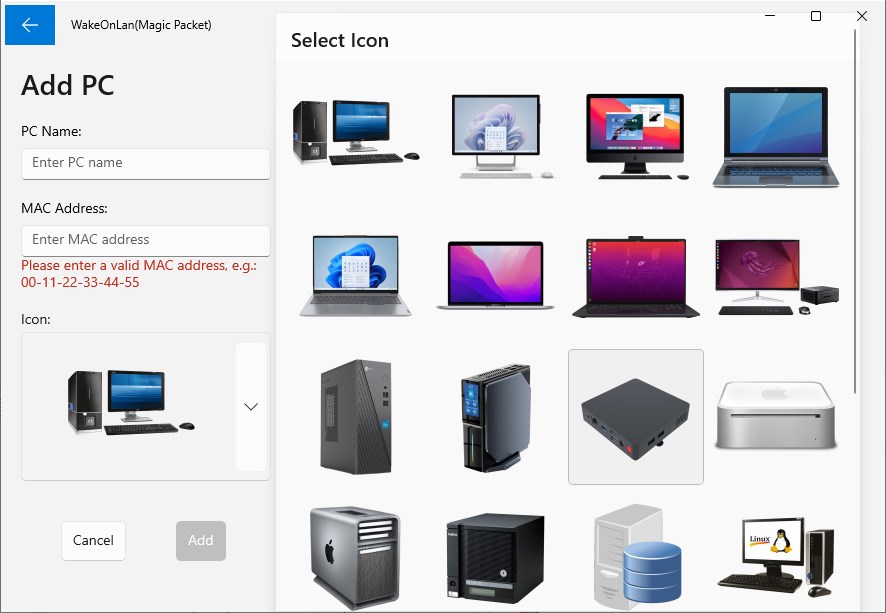Screen dimensions: 886x613
Task: Pick the silver Mac mini icon
Action: tap(775, 417)
